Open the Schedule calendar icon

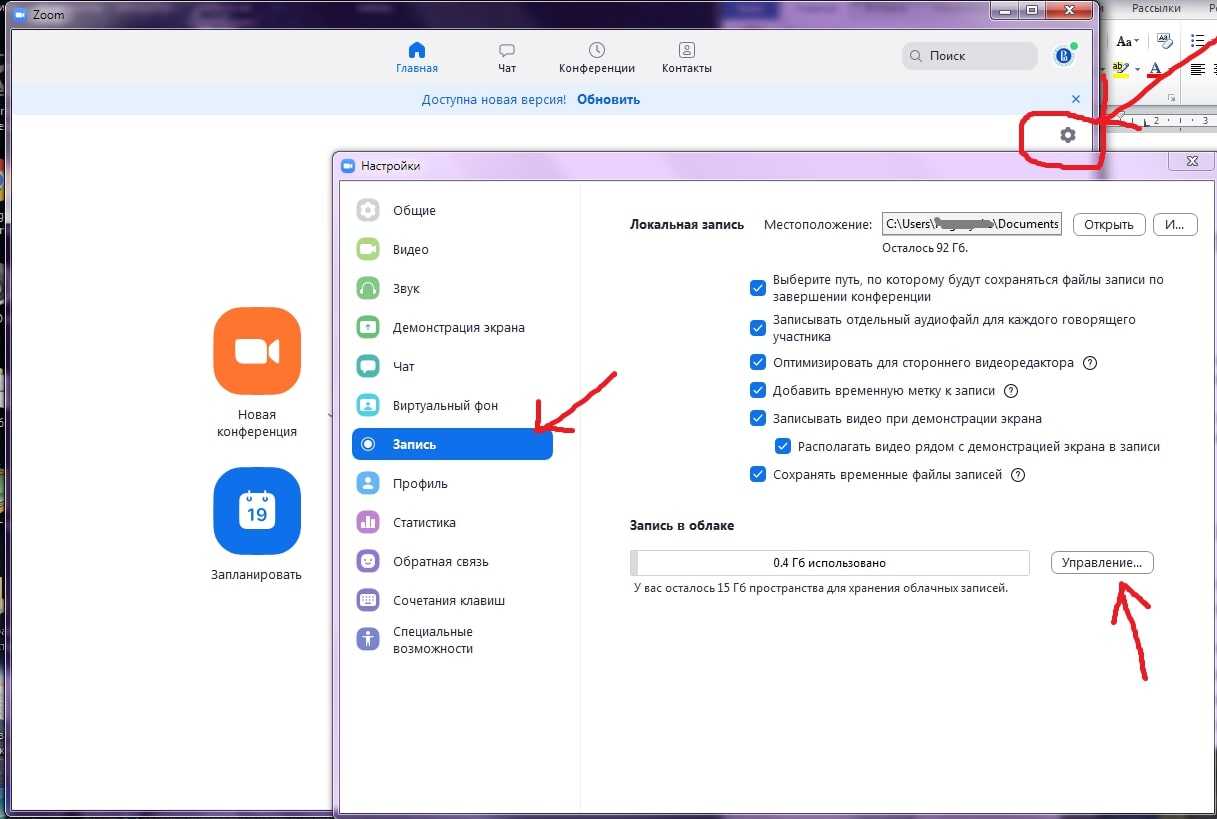[x=257, y=511]
